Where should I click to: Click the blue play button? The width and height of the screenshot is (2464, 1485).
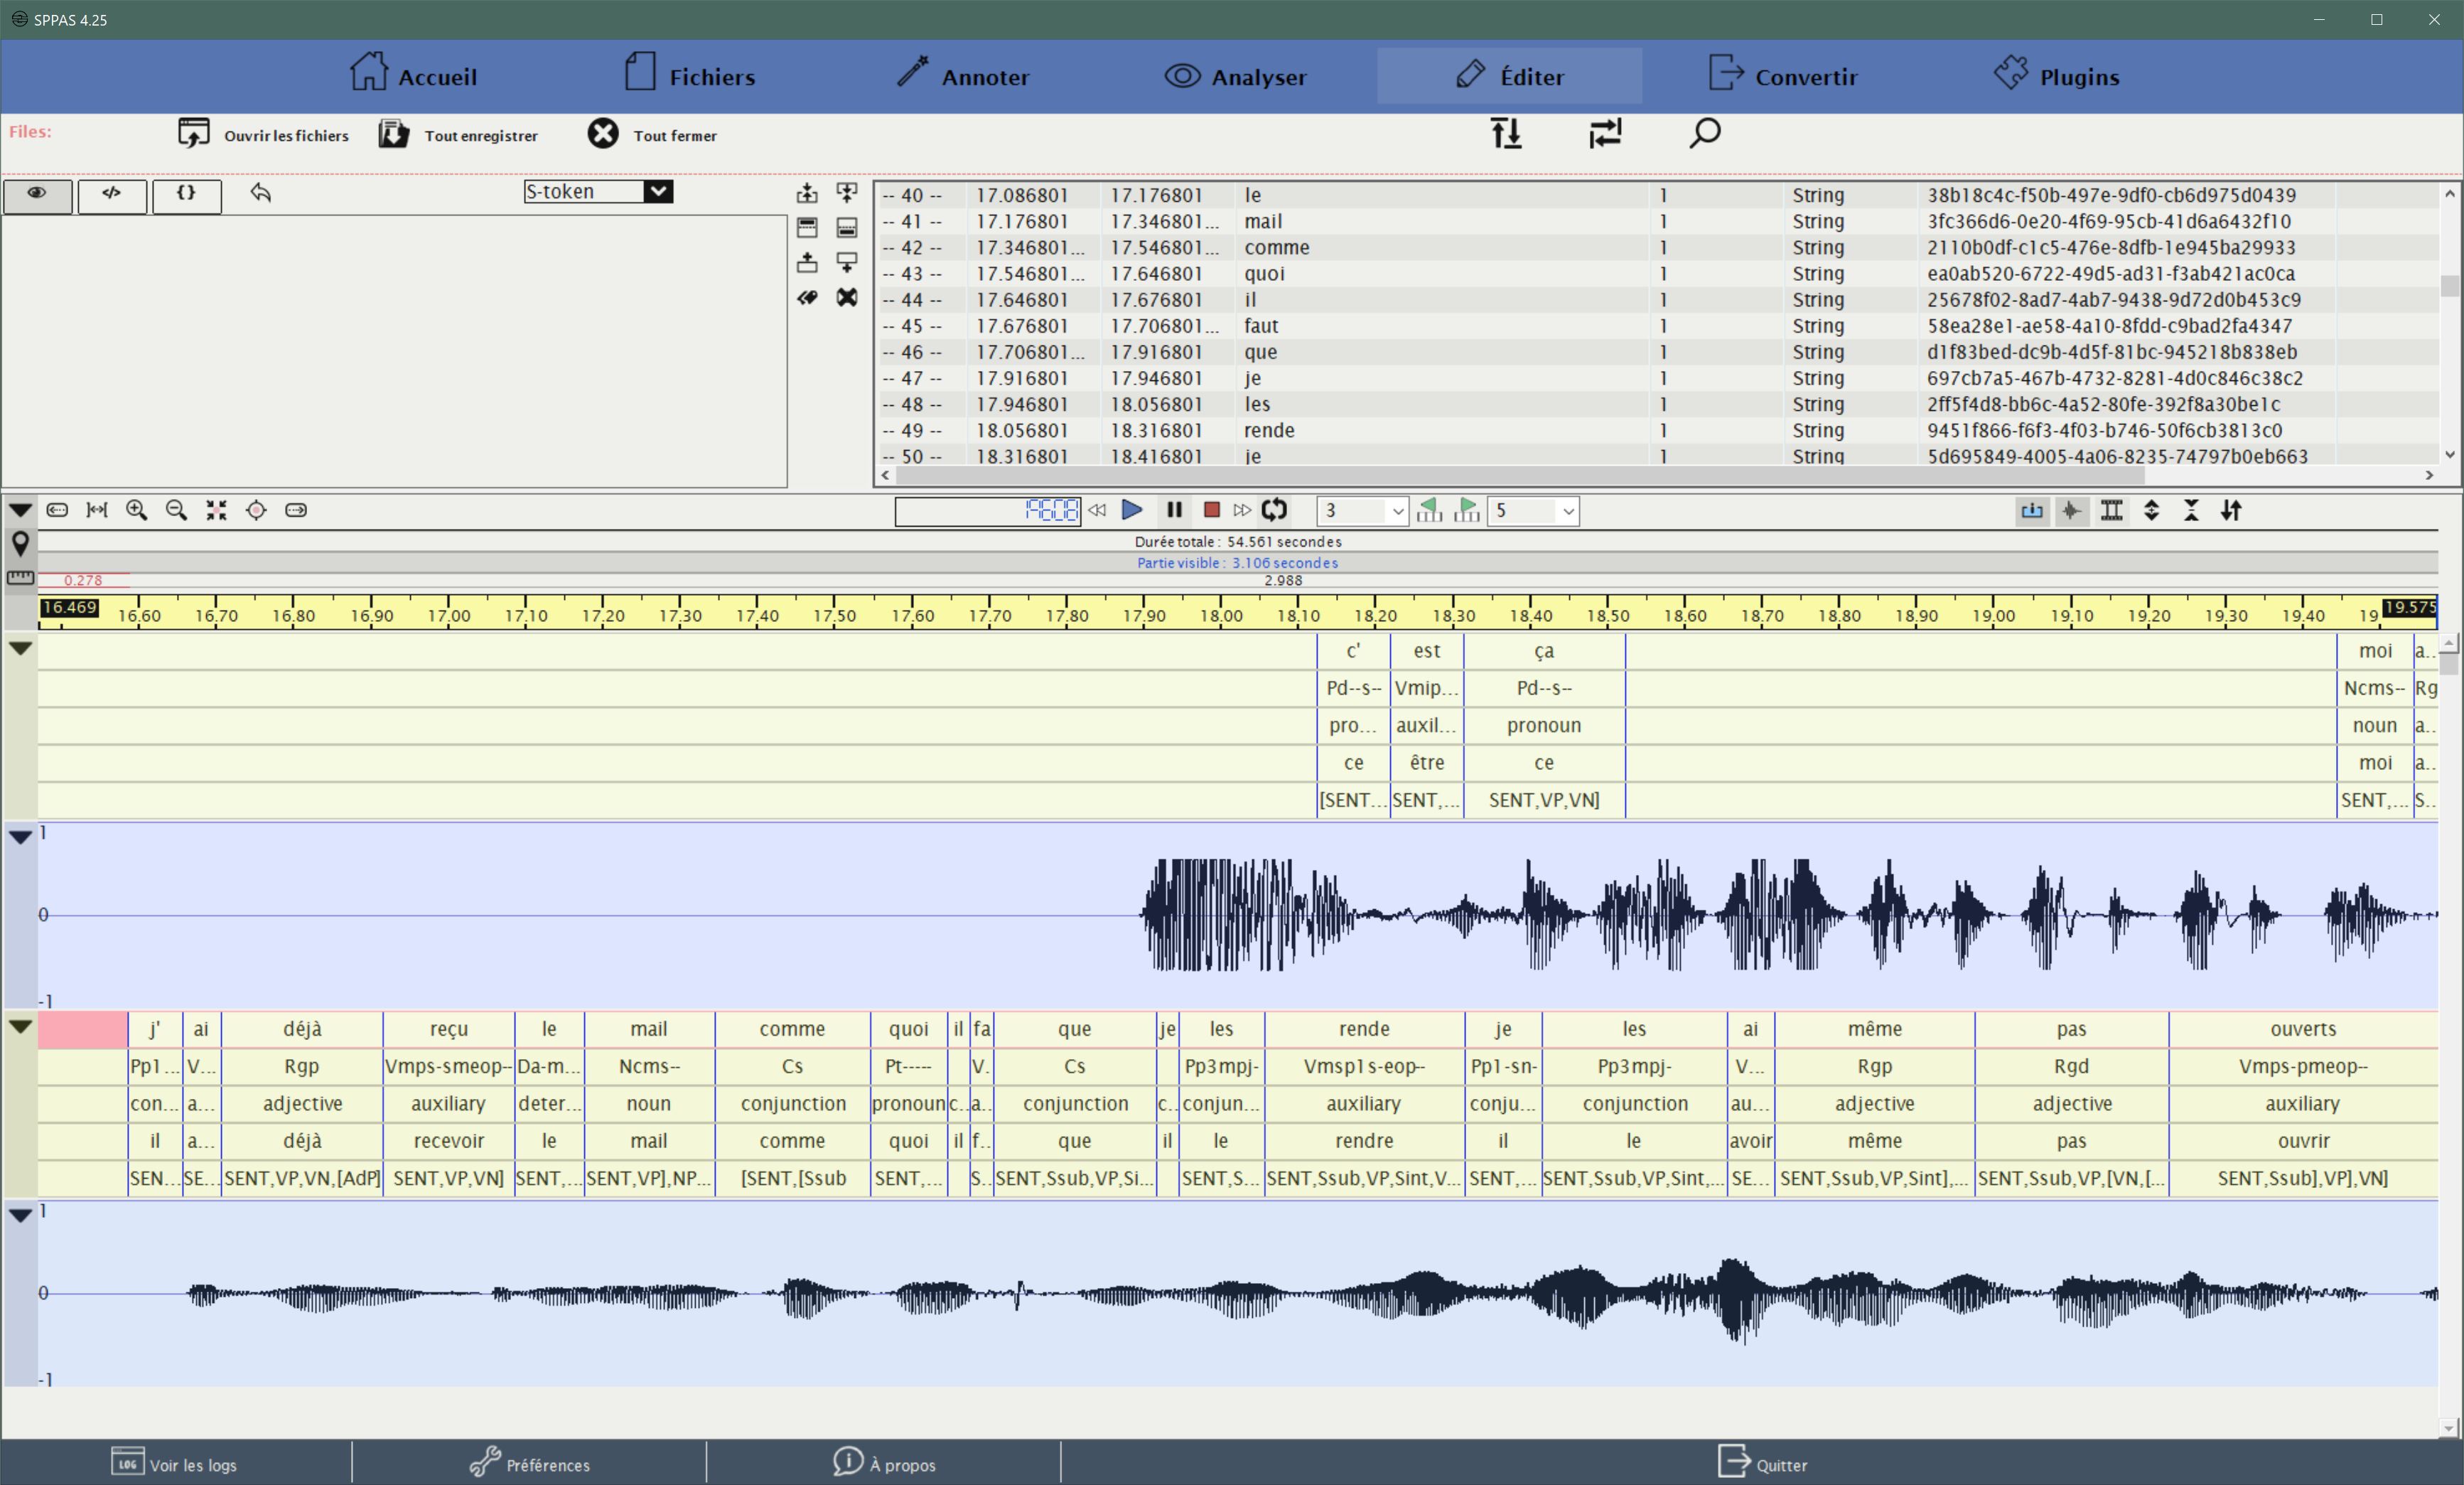1132,510
